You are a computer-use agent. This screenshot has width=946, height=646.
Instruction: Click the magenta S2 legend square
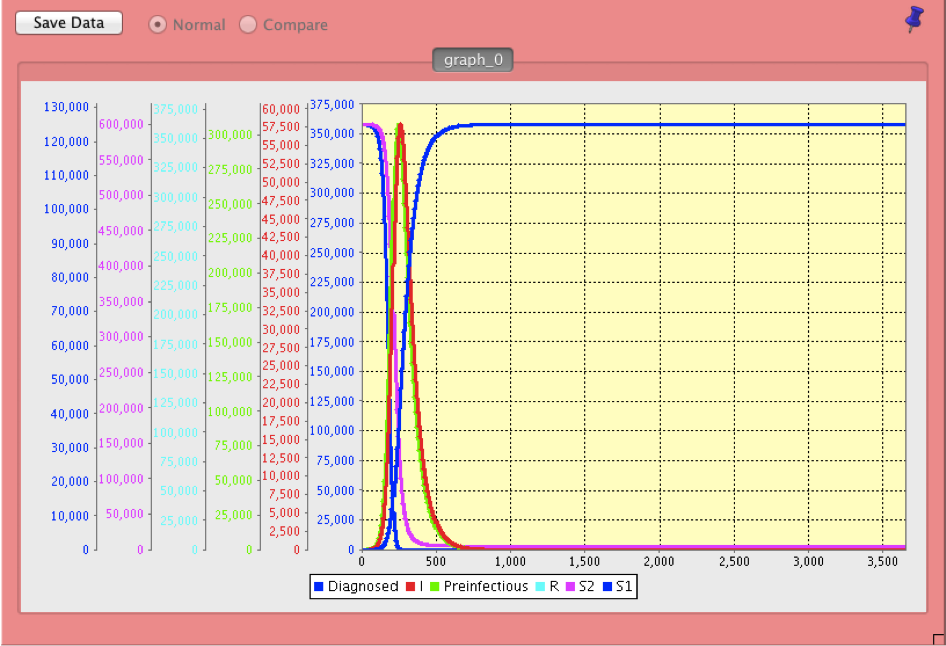click(570, 587)
